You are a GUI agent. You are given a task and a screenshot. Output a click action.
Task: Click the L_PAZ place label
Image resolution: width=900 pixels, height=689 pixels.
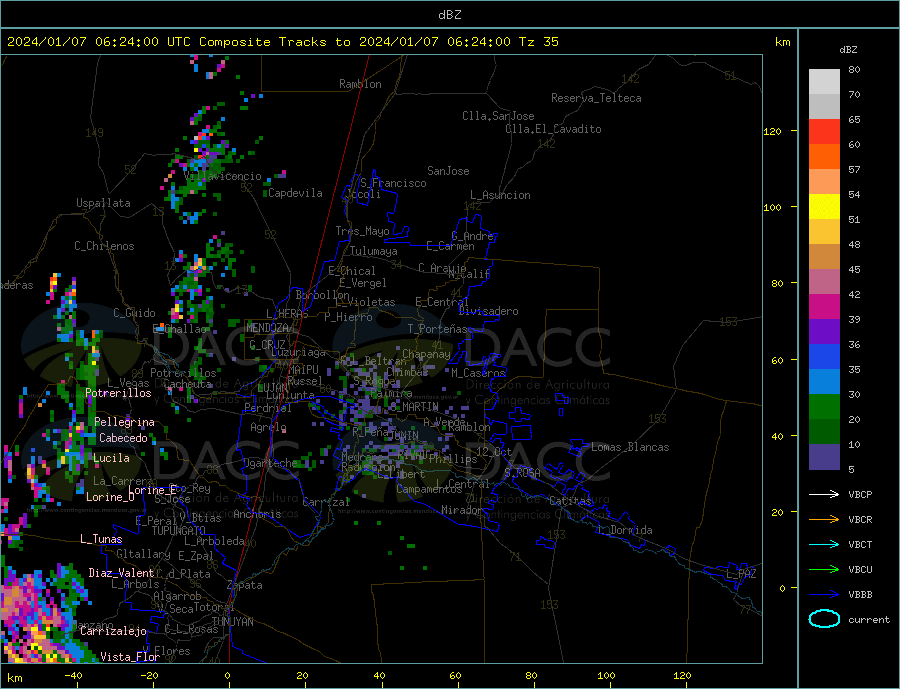point(741,574)
